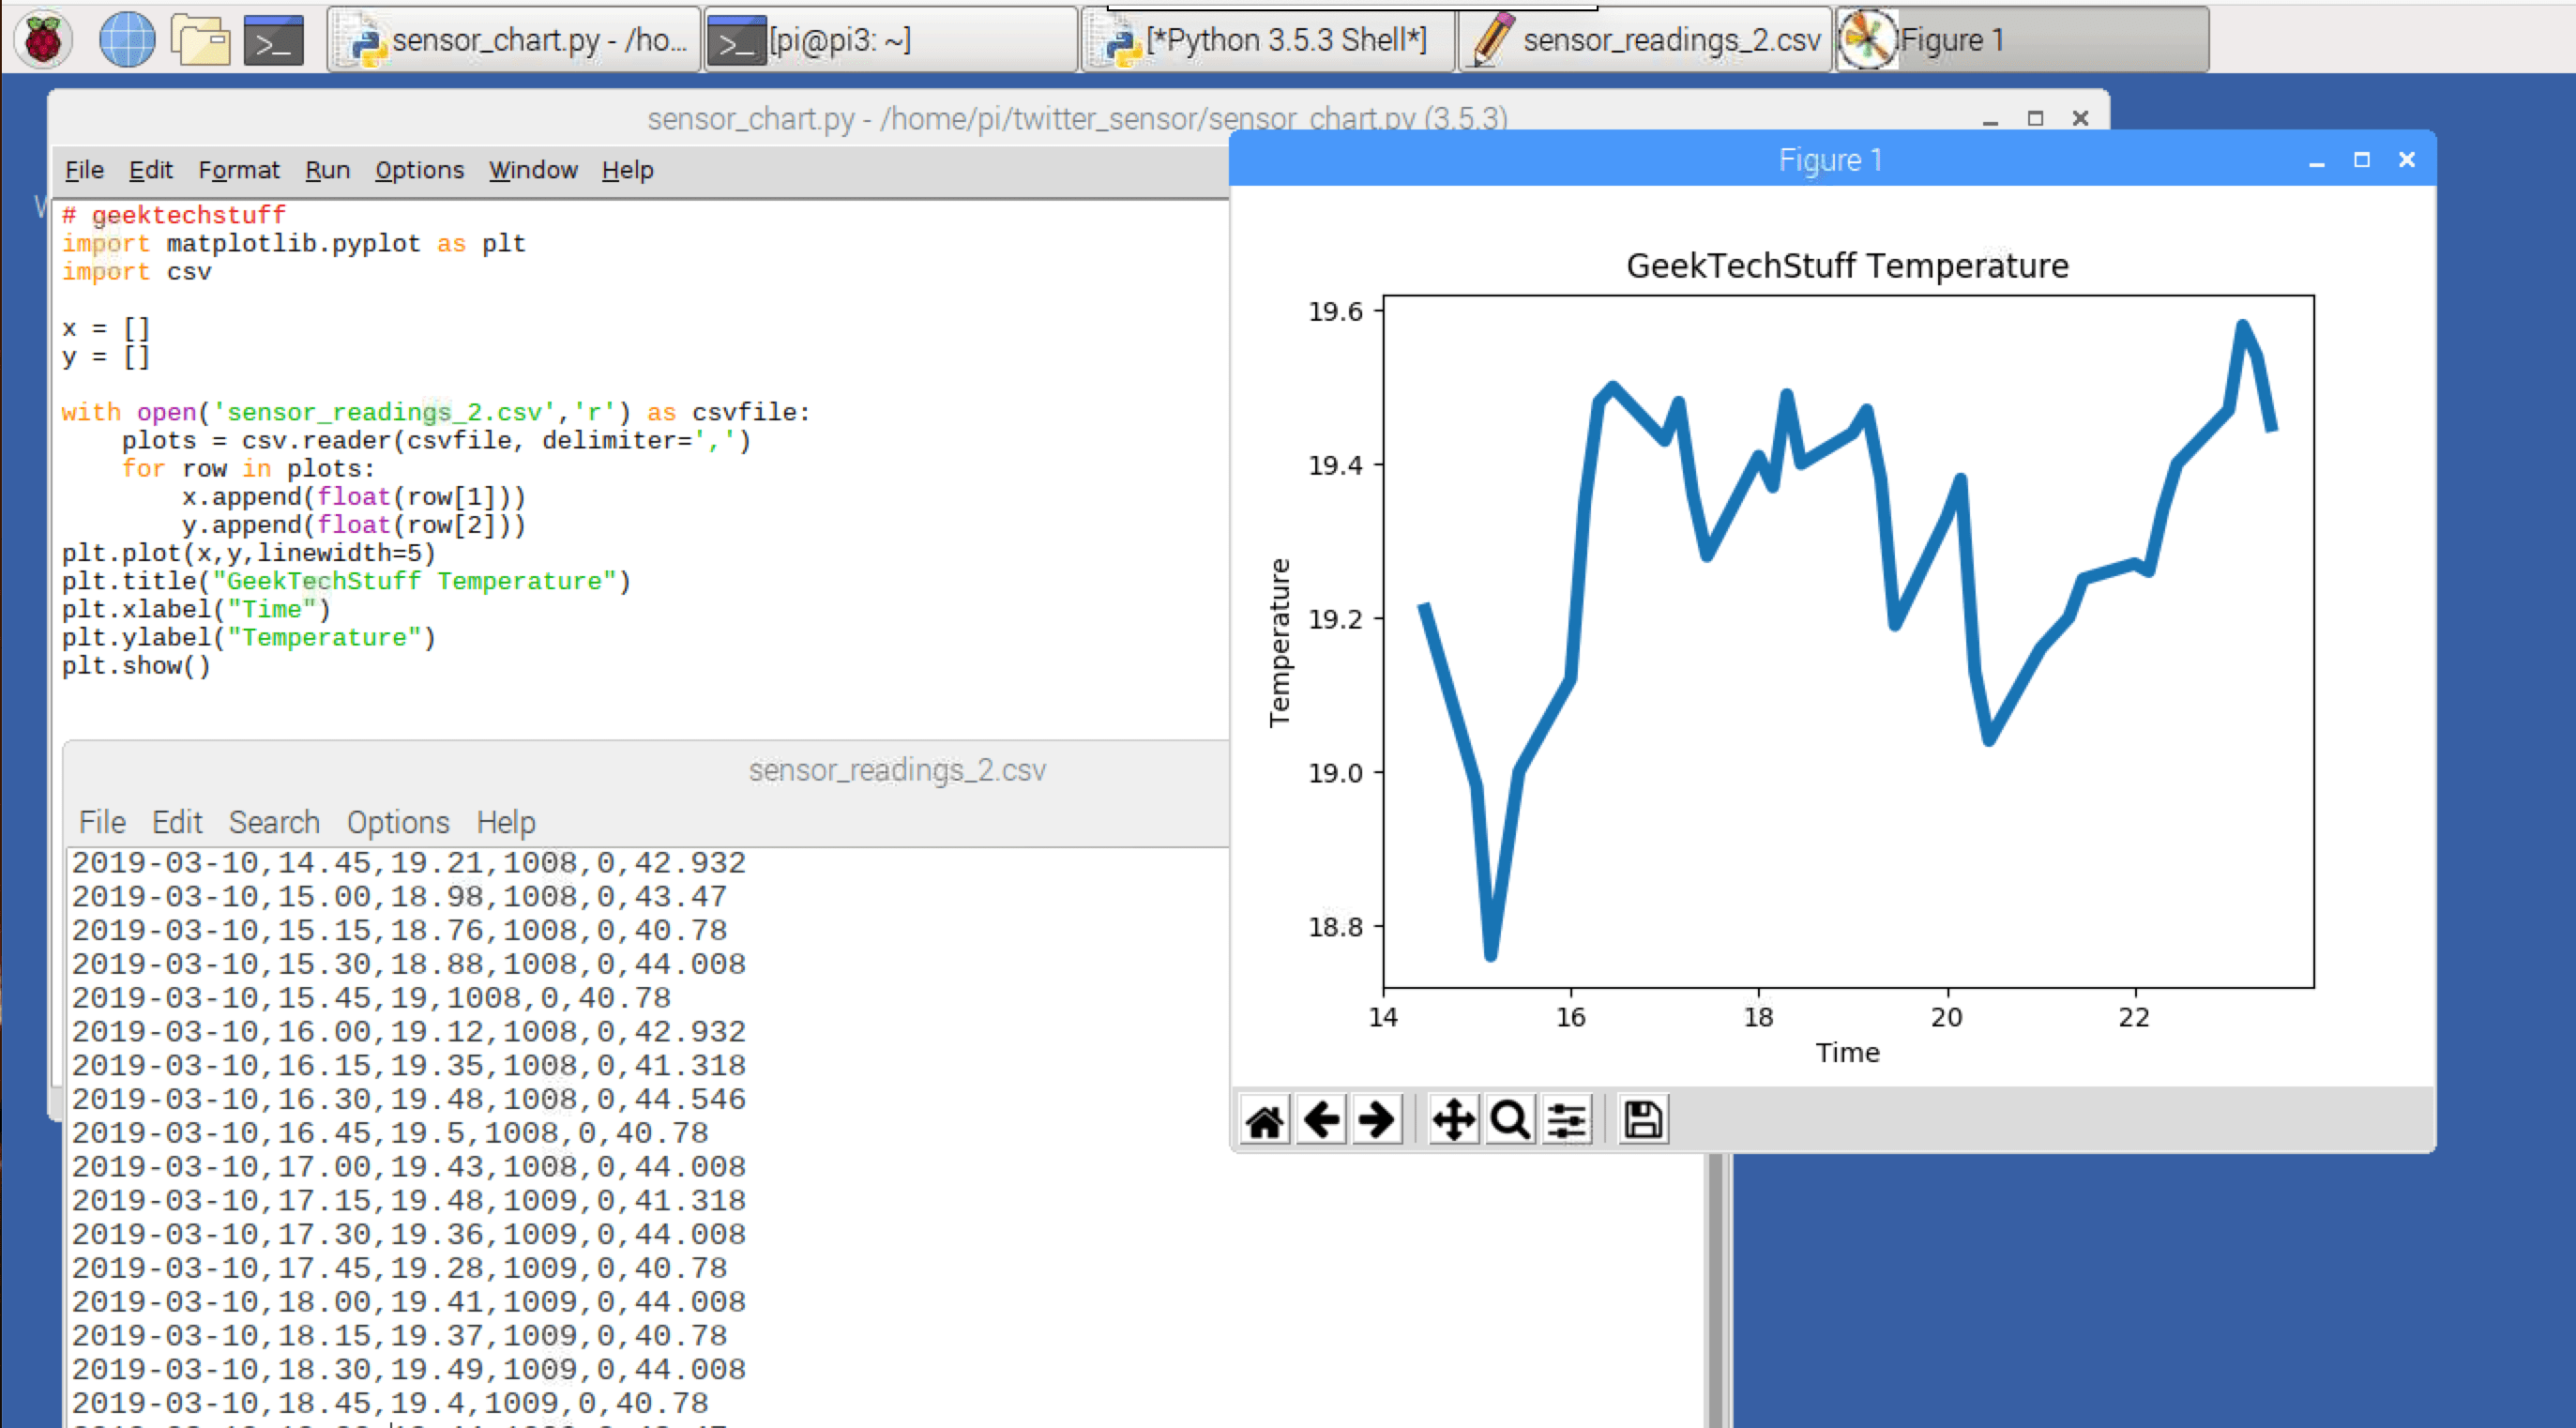2576x1428 pixels.
Task: Launch the terminal from the panel
Action: click(274, 40)
